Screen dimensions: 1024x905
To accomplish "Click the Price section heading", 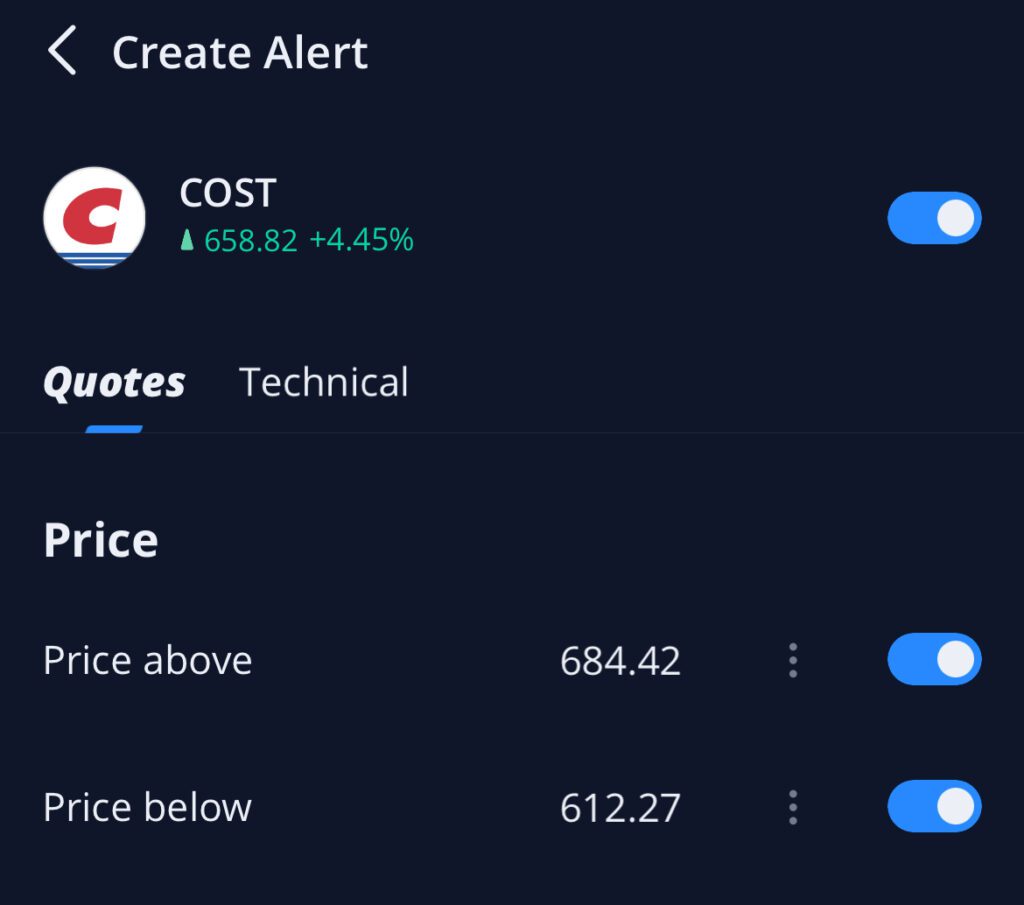I will 101,541.
